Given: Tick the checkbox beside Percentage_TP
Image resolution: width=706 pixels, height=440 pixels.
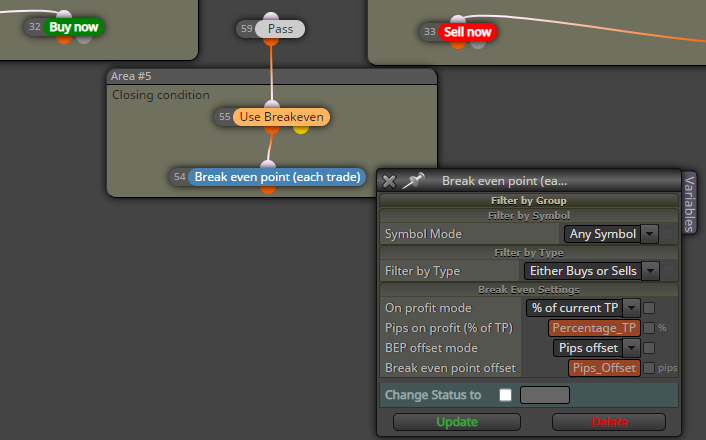Looking at the screenshot, I should click(x=649, y=328).
